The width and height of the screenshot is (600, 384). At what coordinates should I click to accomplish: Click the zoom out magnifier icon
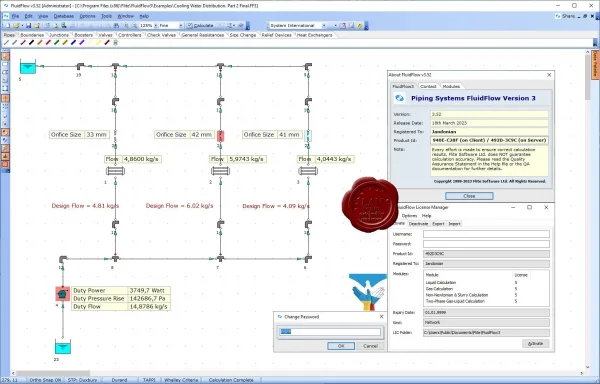coord(134,26)
